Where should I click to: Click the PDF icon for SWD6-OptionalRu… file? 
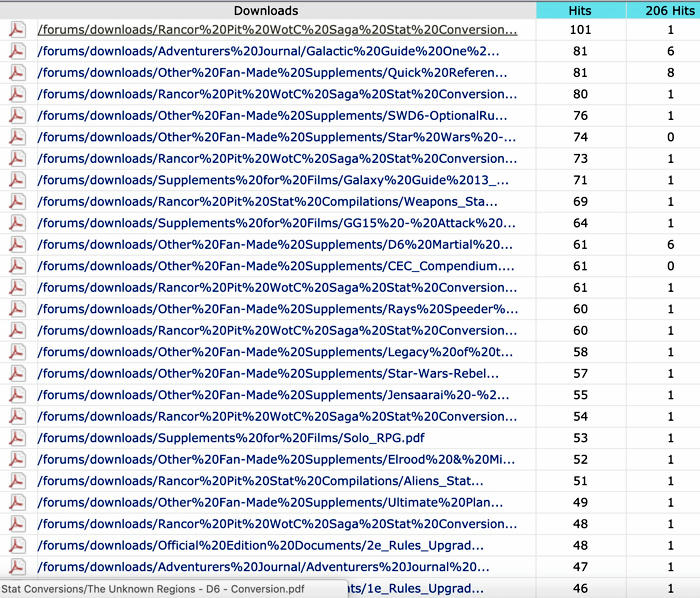[x=17, y=115]
